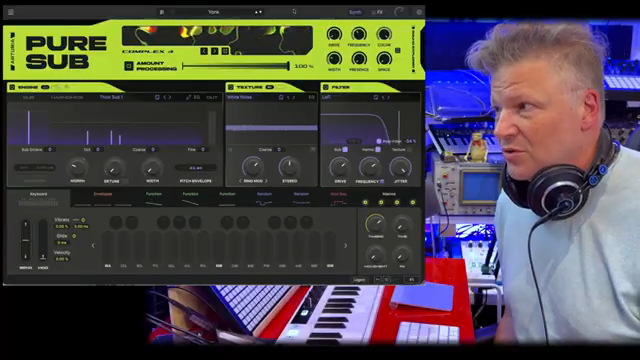Image resolution: width=640 pixels, height=360 pixels.
Task: Turn the Drive knob in the header
Action: [334, 34]
